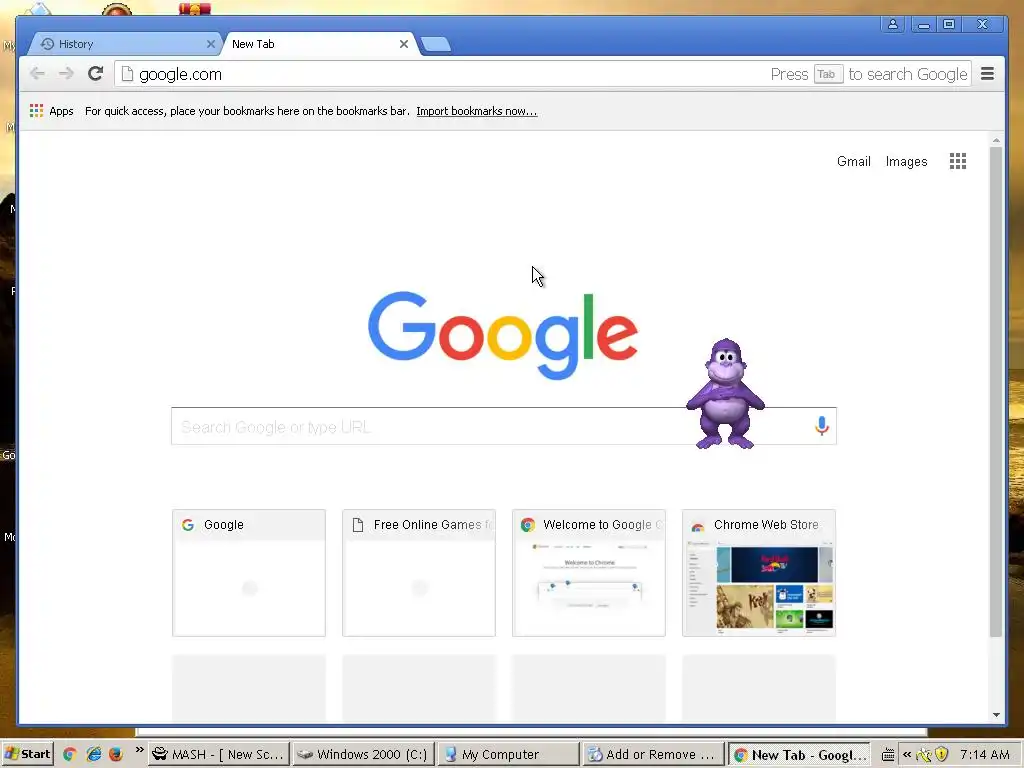This screenshot has width=1024, height=768.
Task: Click the page scrollbar down arrow
Action: [x=996, y=714]
